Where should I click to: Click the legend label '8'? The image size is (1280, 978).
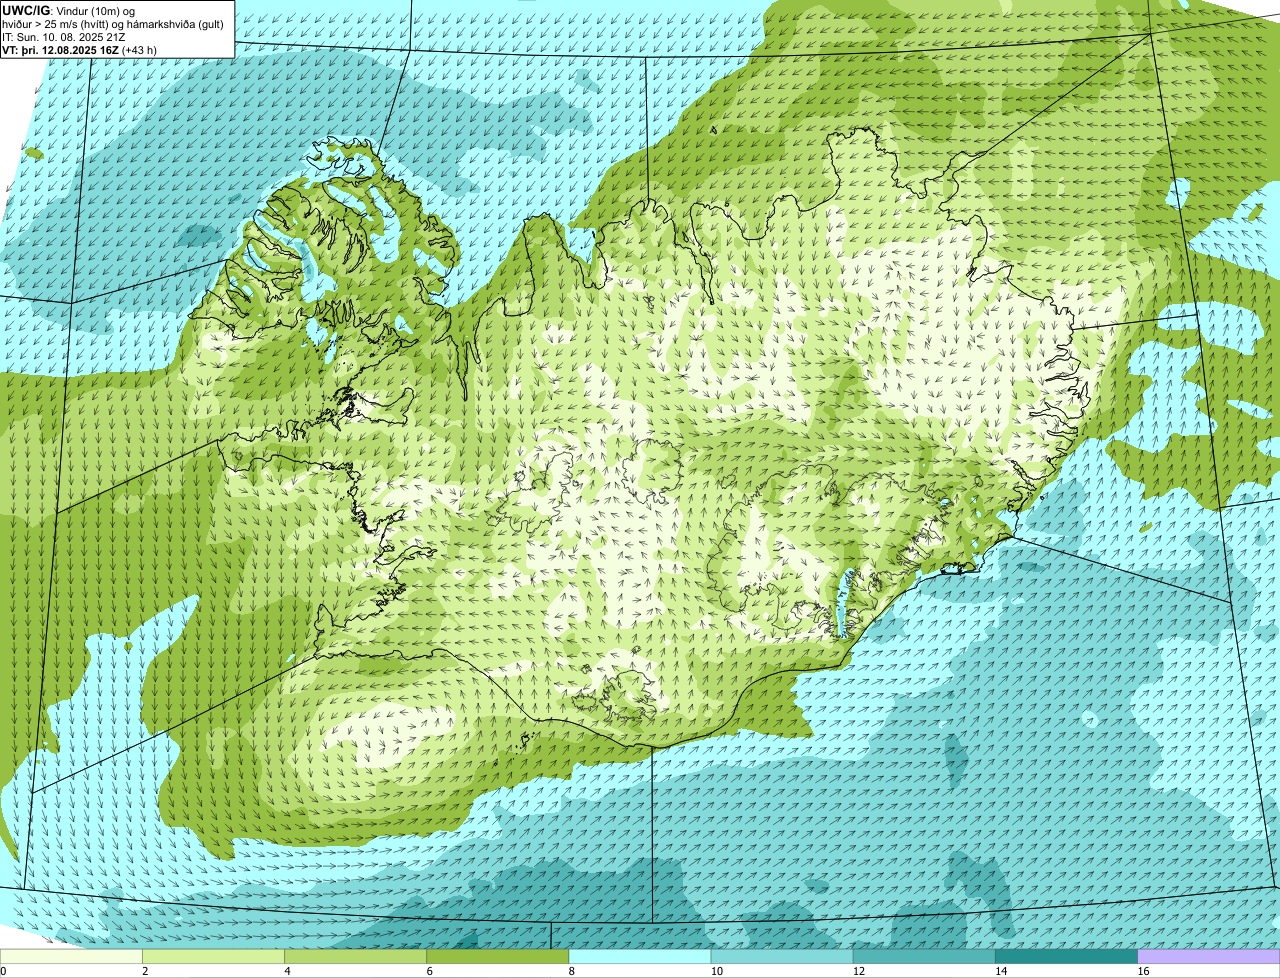[x=571, y=971]
